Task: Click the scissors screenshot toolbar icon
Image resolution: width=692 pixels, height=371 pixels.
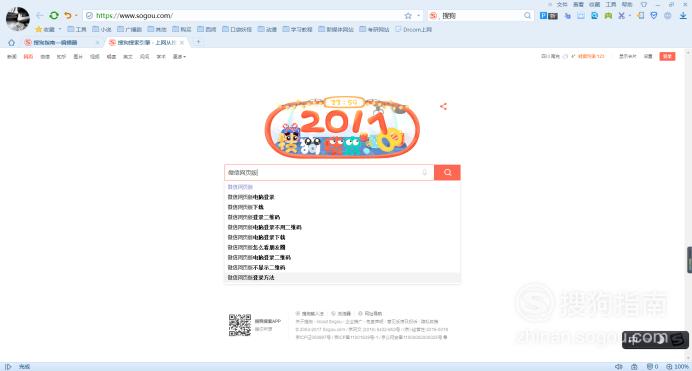Action: pos(621,15)
